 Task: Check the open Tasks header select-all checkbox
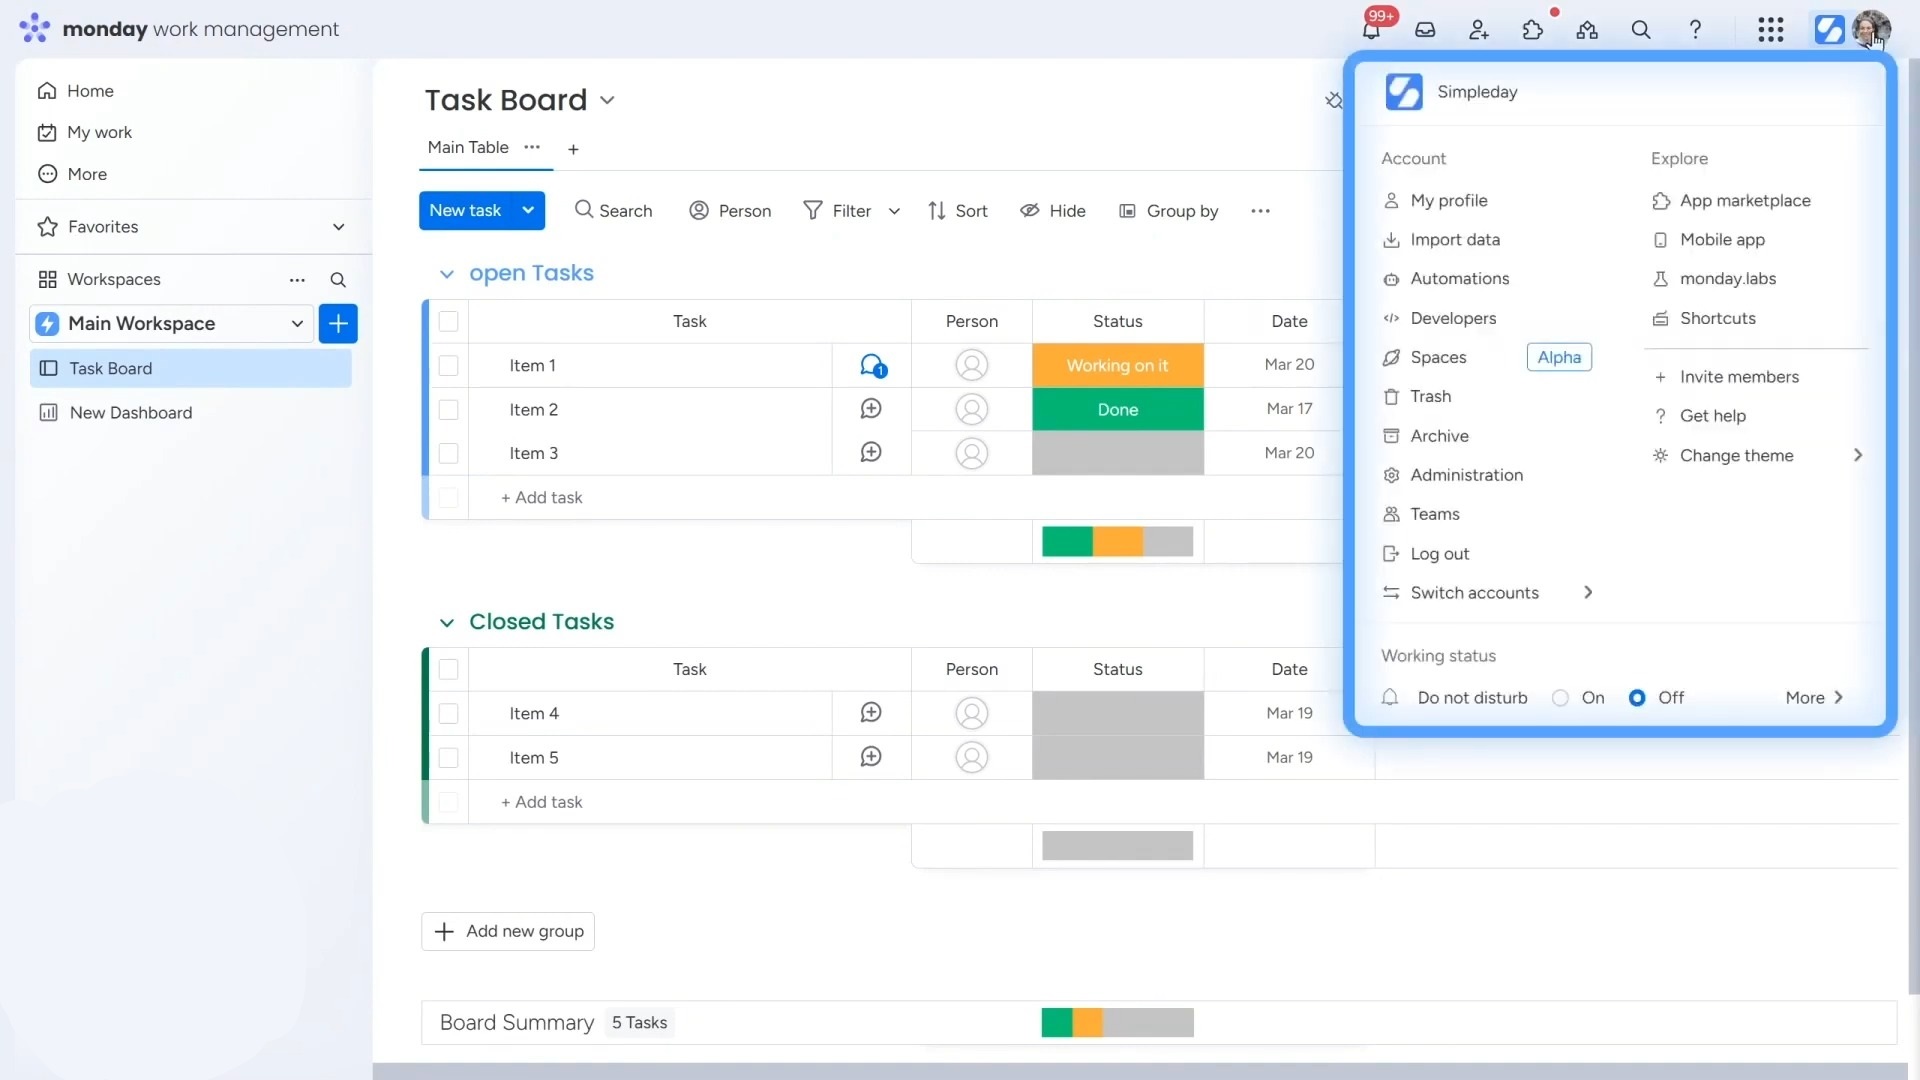point(449,322)
